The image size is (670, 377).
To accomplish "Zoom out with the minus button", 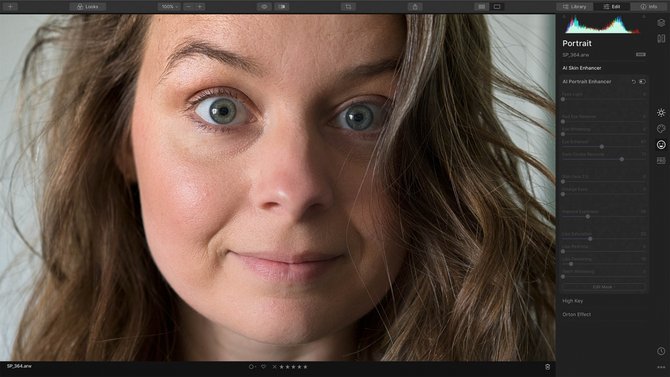I will click(x=188, y=6).
